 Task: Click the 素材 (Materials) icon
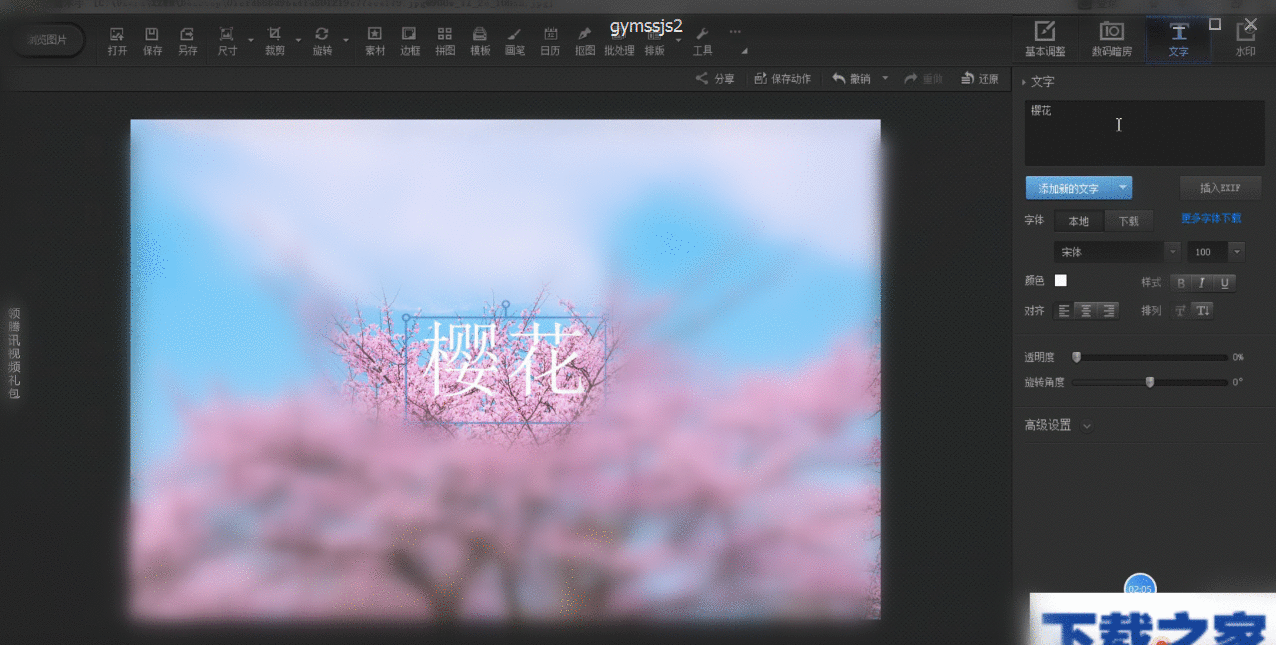(x=375, y=40)
